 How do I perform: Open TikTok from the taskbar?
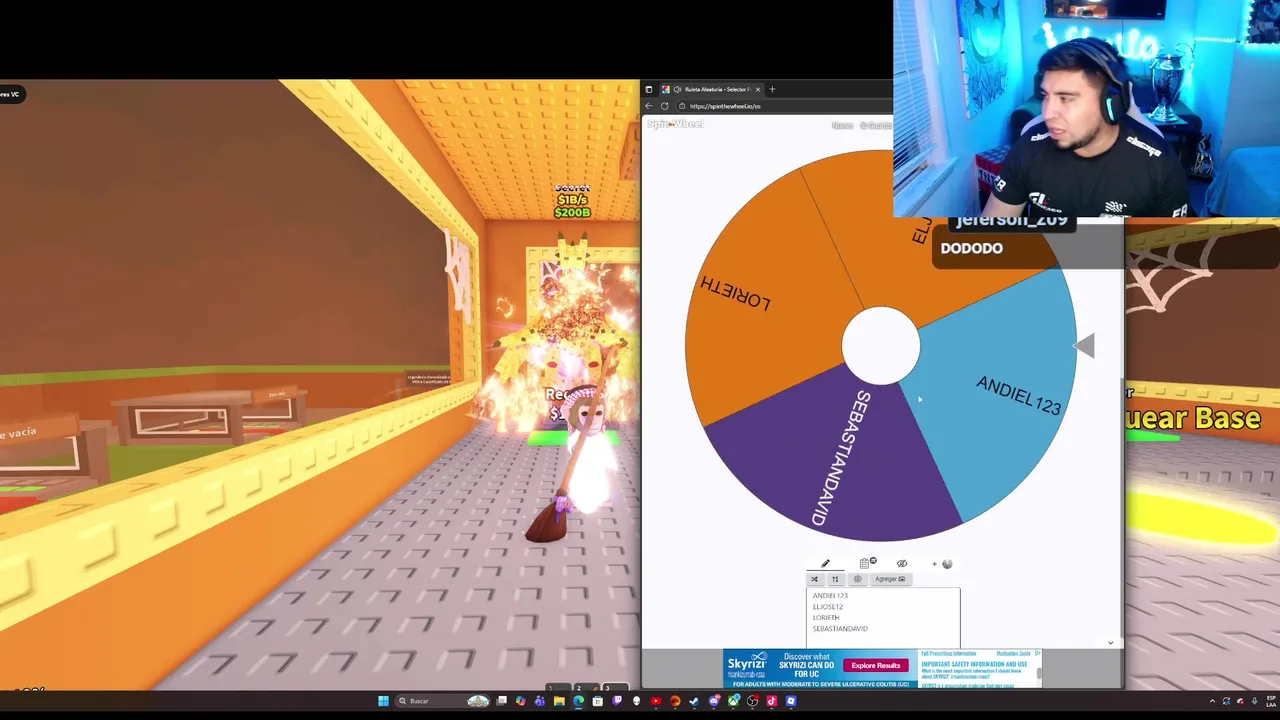click(x=771, y=701)
